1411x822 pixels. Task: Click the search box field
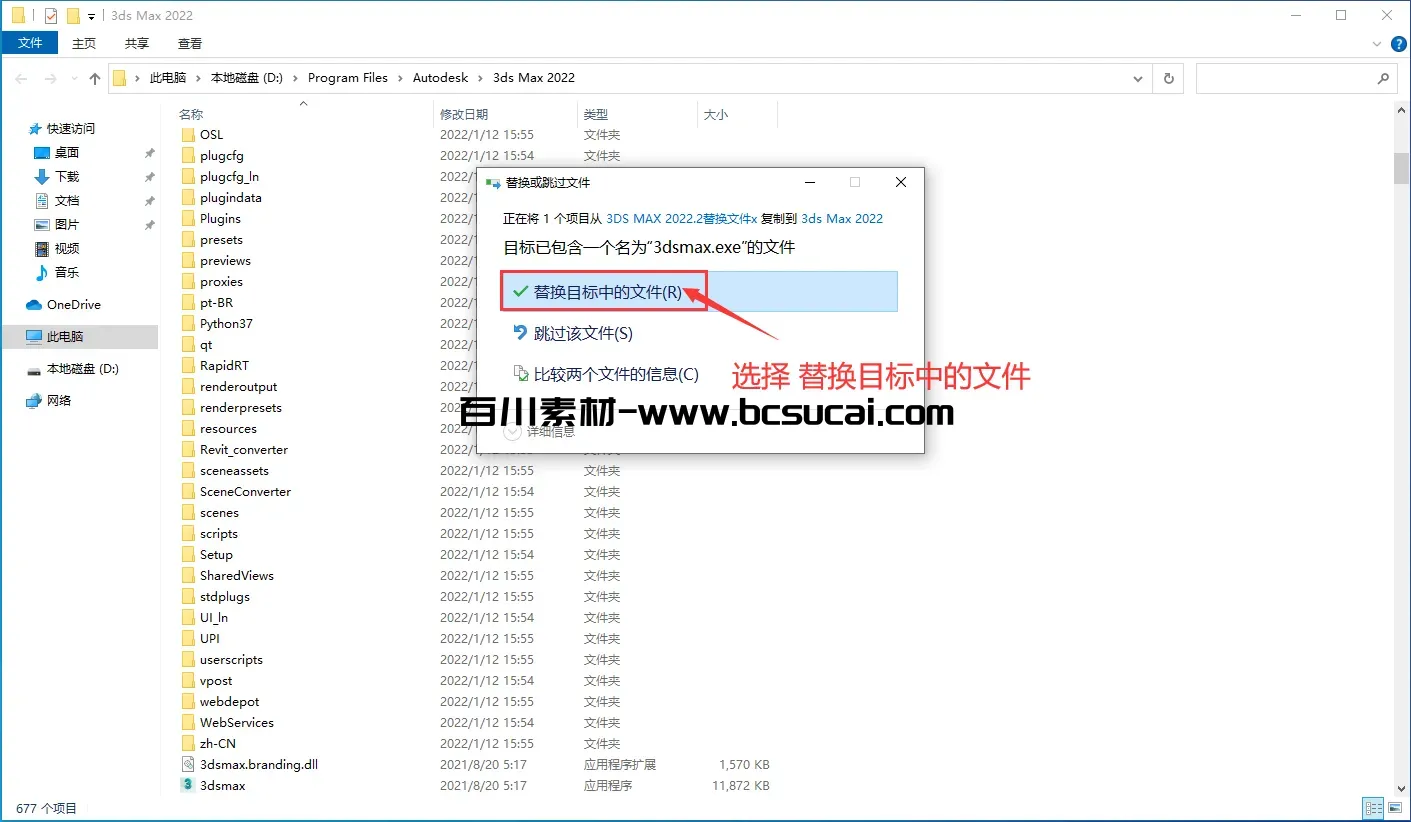[x=1295, y=78]
